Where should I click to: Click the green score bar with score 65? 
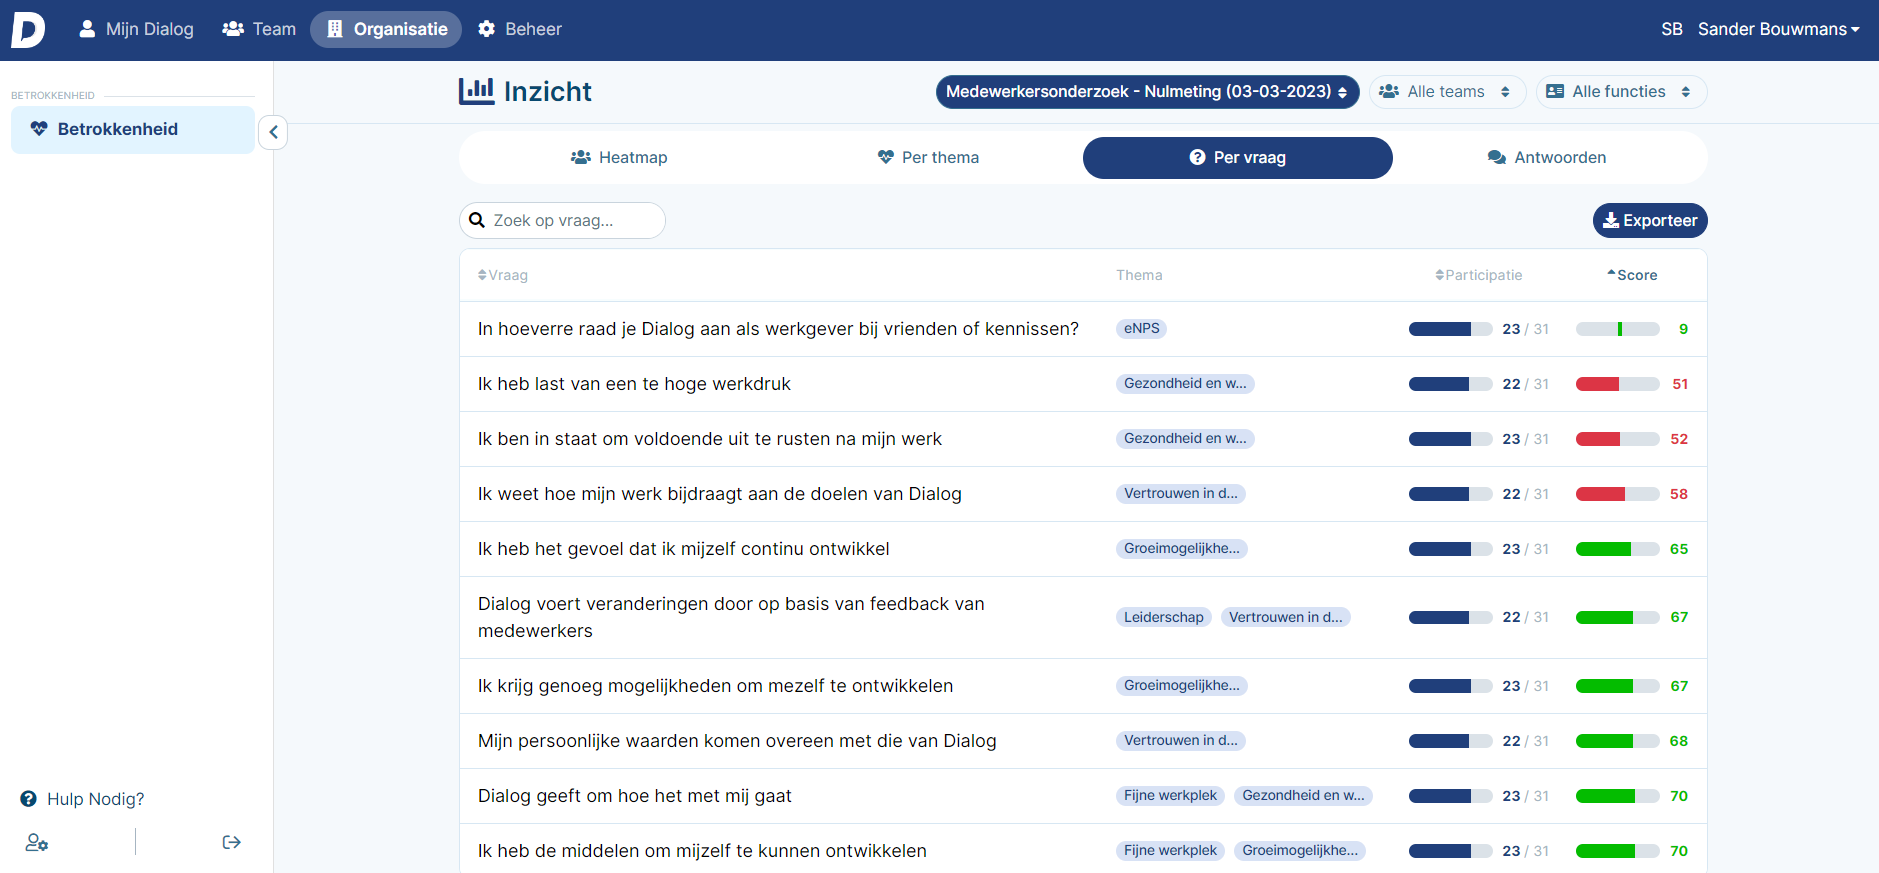pyautogui.click(x=1617, y=549)
